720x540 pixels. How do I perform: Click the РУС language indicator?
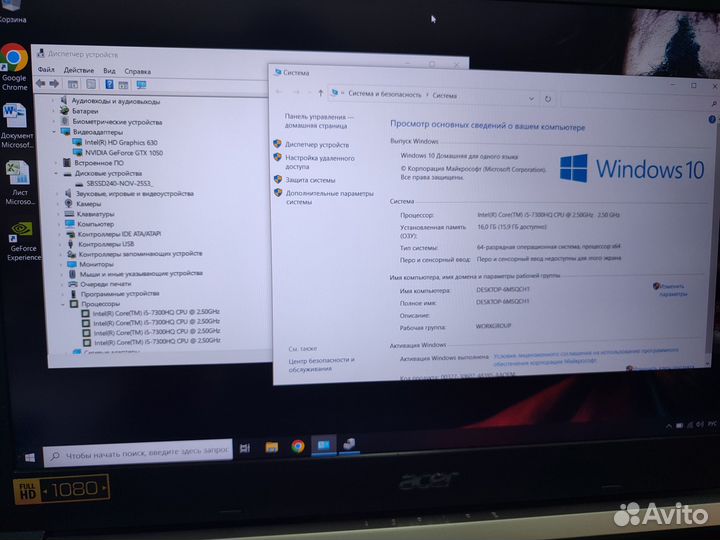pyautogui.click(x=713, y=424)
